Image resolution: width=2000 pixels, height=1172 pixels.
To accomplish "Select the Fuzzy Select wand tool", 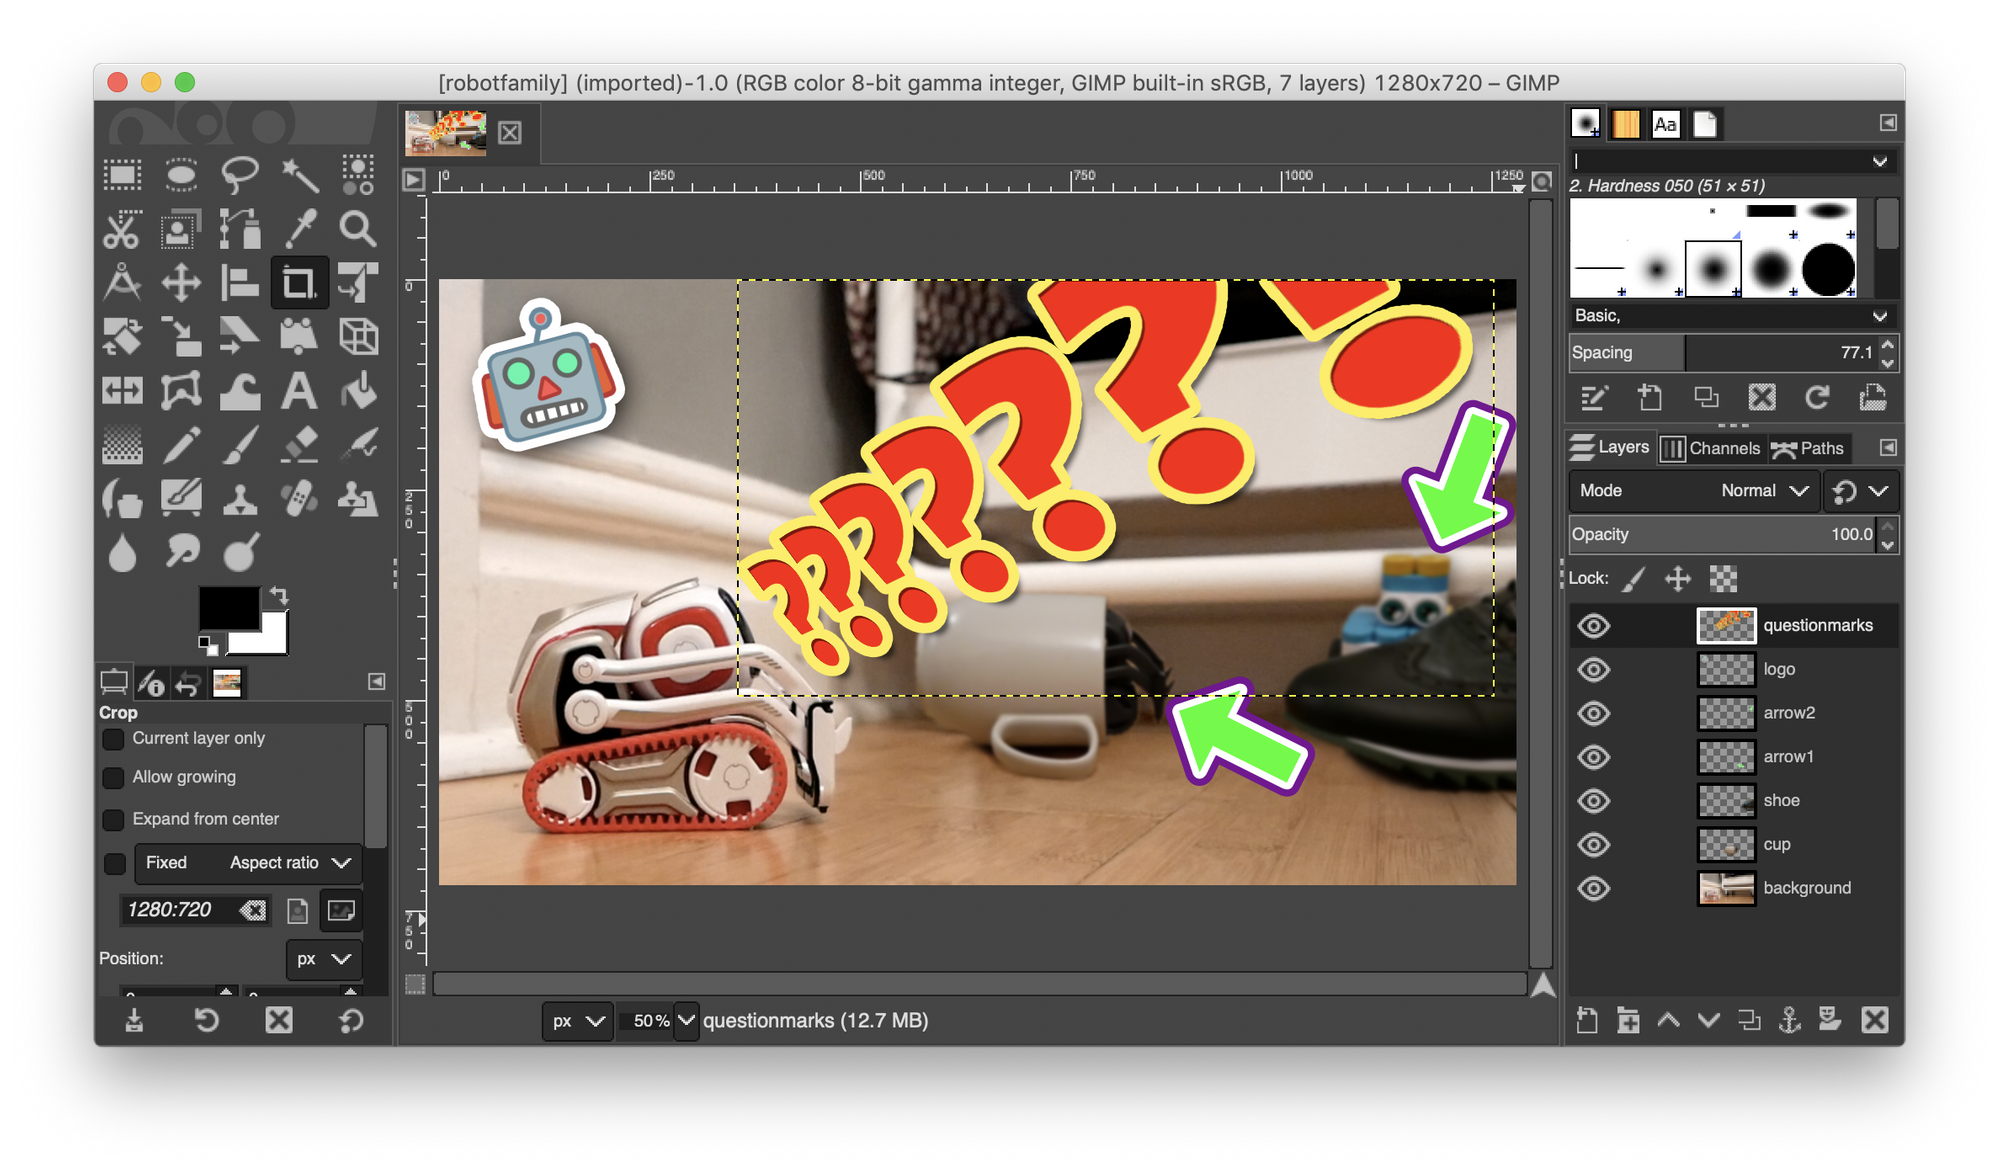I will click(x=299, y=176).
